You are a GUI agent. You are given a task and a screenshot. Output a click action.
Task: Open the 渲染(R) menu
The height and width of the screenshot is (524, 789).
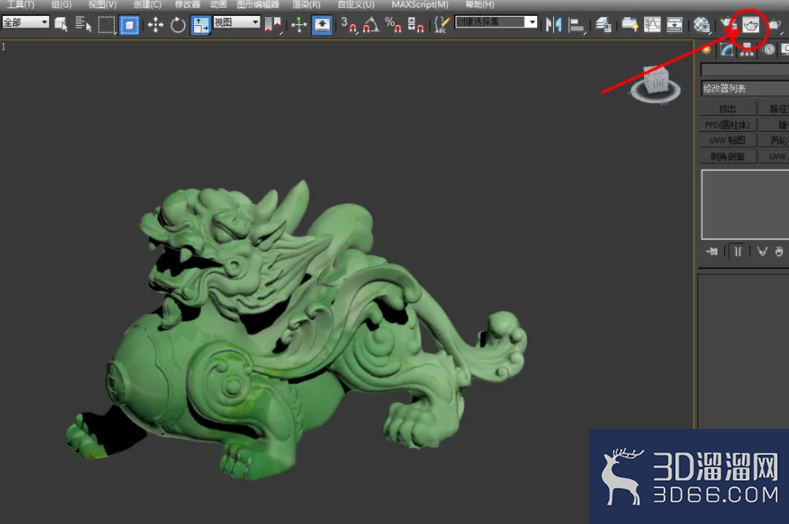click(x=306, y=5)
